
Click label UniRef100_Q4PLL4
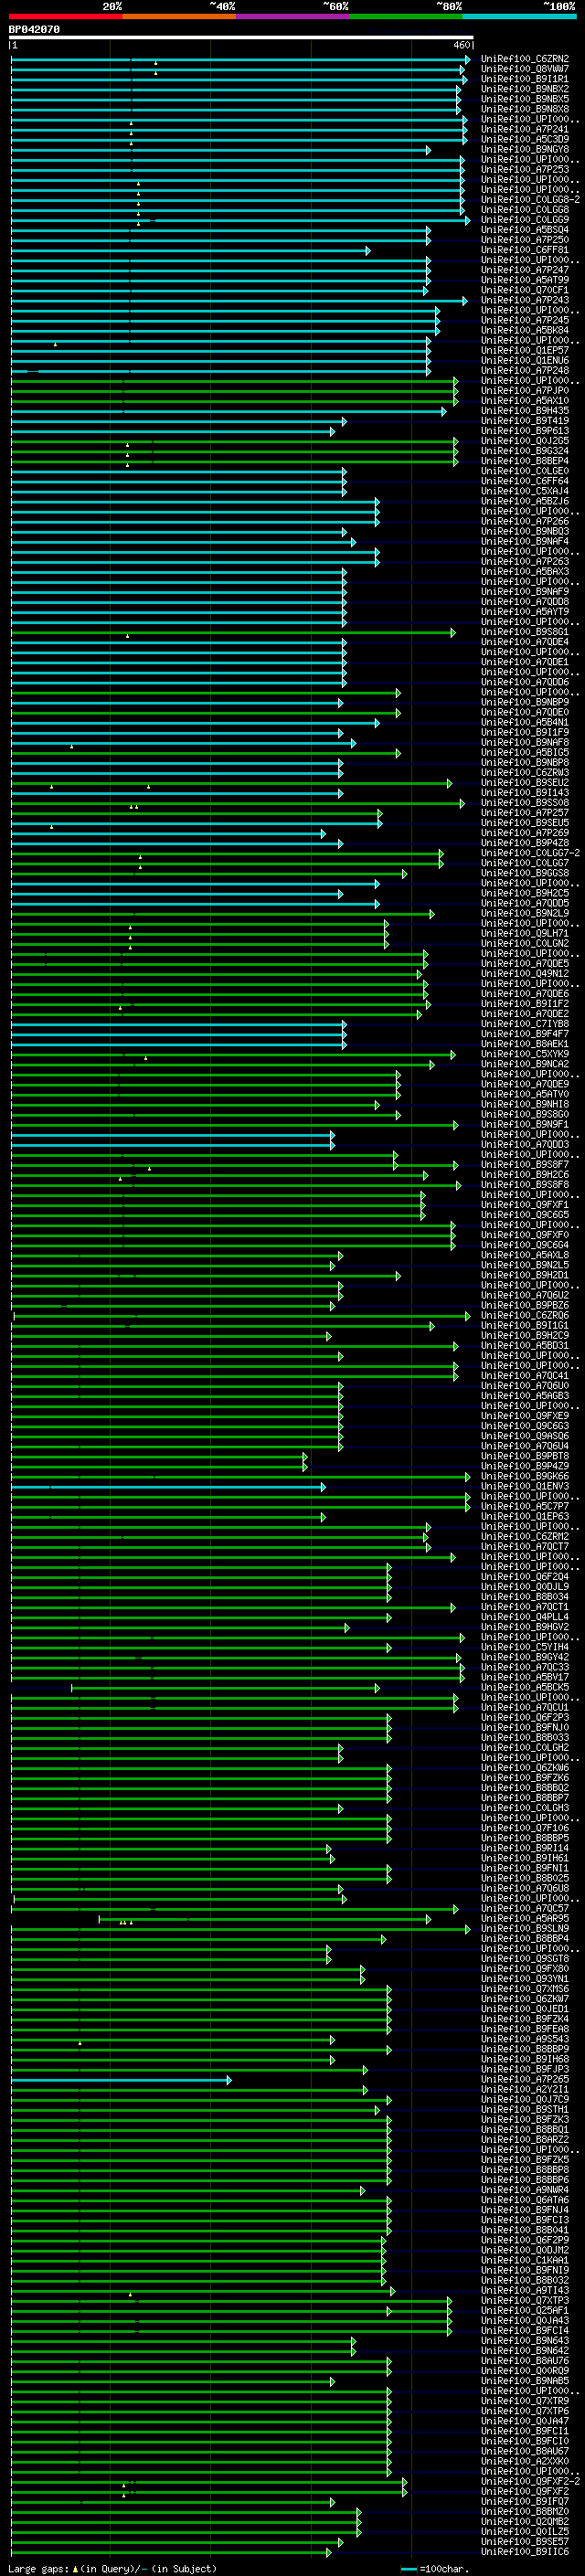point(525,1617)
